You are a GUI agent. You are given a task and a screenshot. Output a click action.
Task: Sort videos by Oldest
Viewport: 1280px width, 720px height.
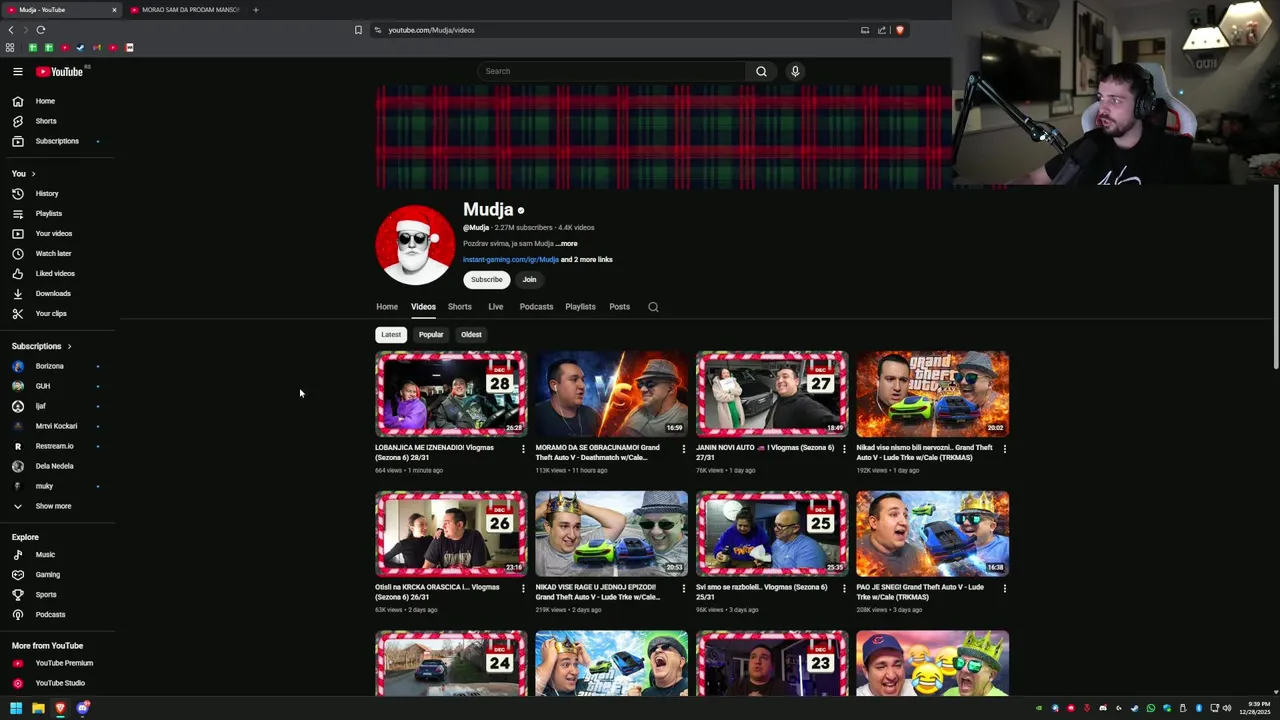(x=471, y=335)
